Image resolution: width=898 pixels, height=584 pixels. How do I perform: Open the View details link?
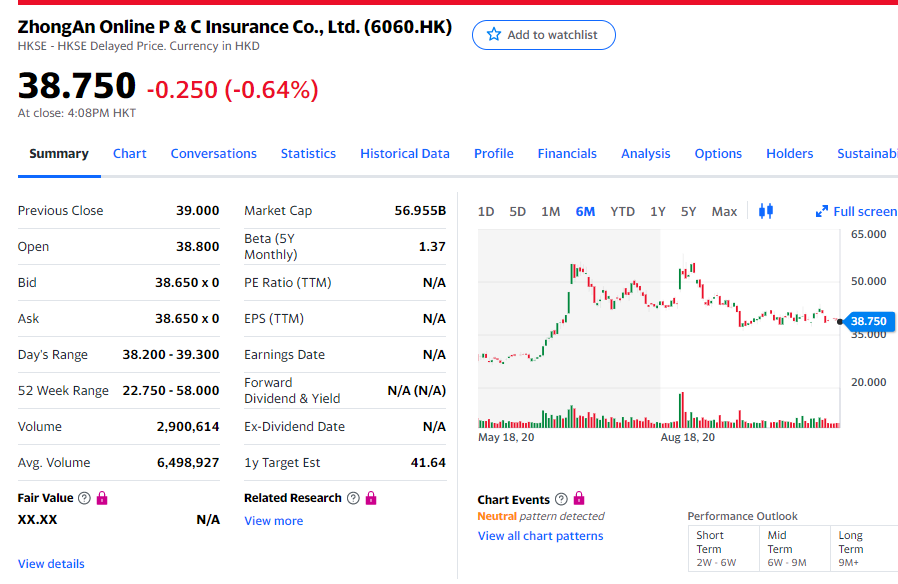51,564
